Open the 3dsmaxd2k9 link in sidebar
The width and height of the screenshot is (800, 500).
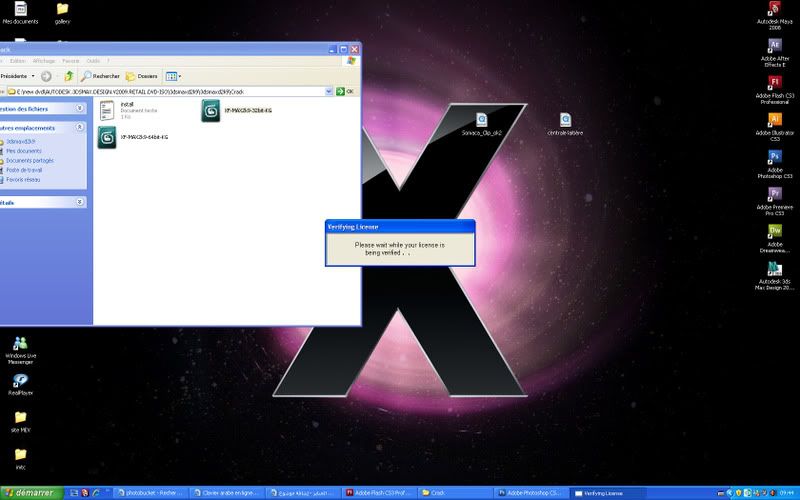click(x=20, y=141)
